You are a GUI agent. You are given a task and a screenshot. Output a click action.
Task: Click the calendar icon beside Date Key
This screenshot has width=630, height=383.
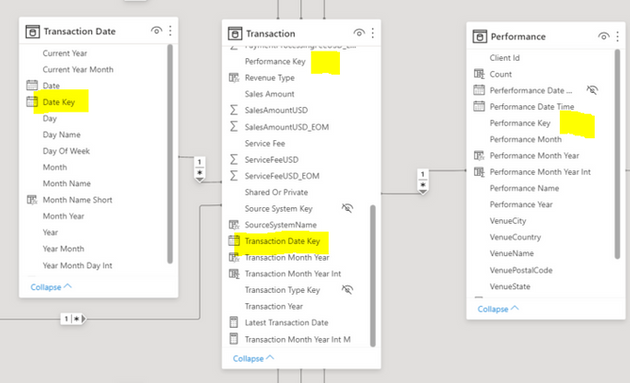coord(32,102)
